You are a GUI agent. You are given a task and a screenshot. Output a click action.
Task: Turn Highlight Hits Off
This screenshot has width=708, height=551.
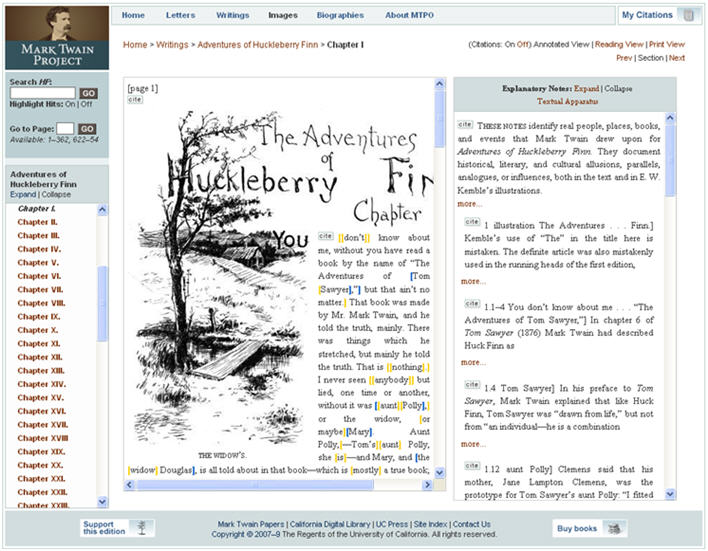[x=86, y=104]
